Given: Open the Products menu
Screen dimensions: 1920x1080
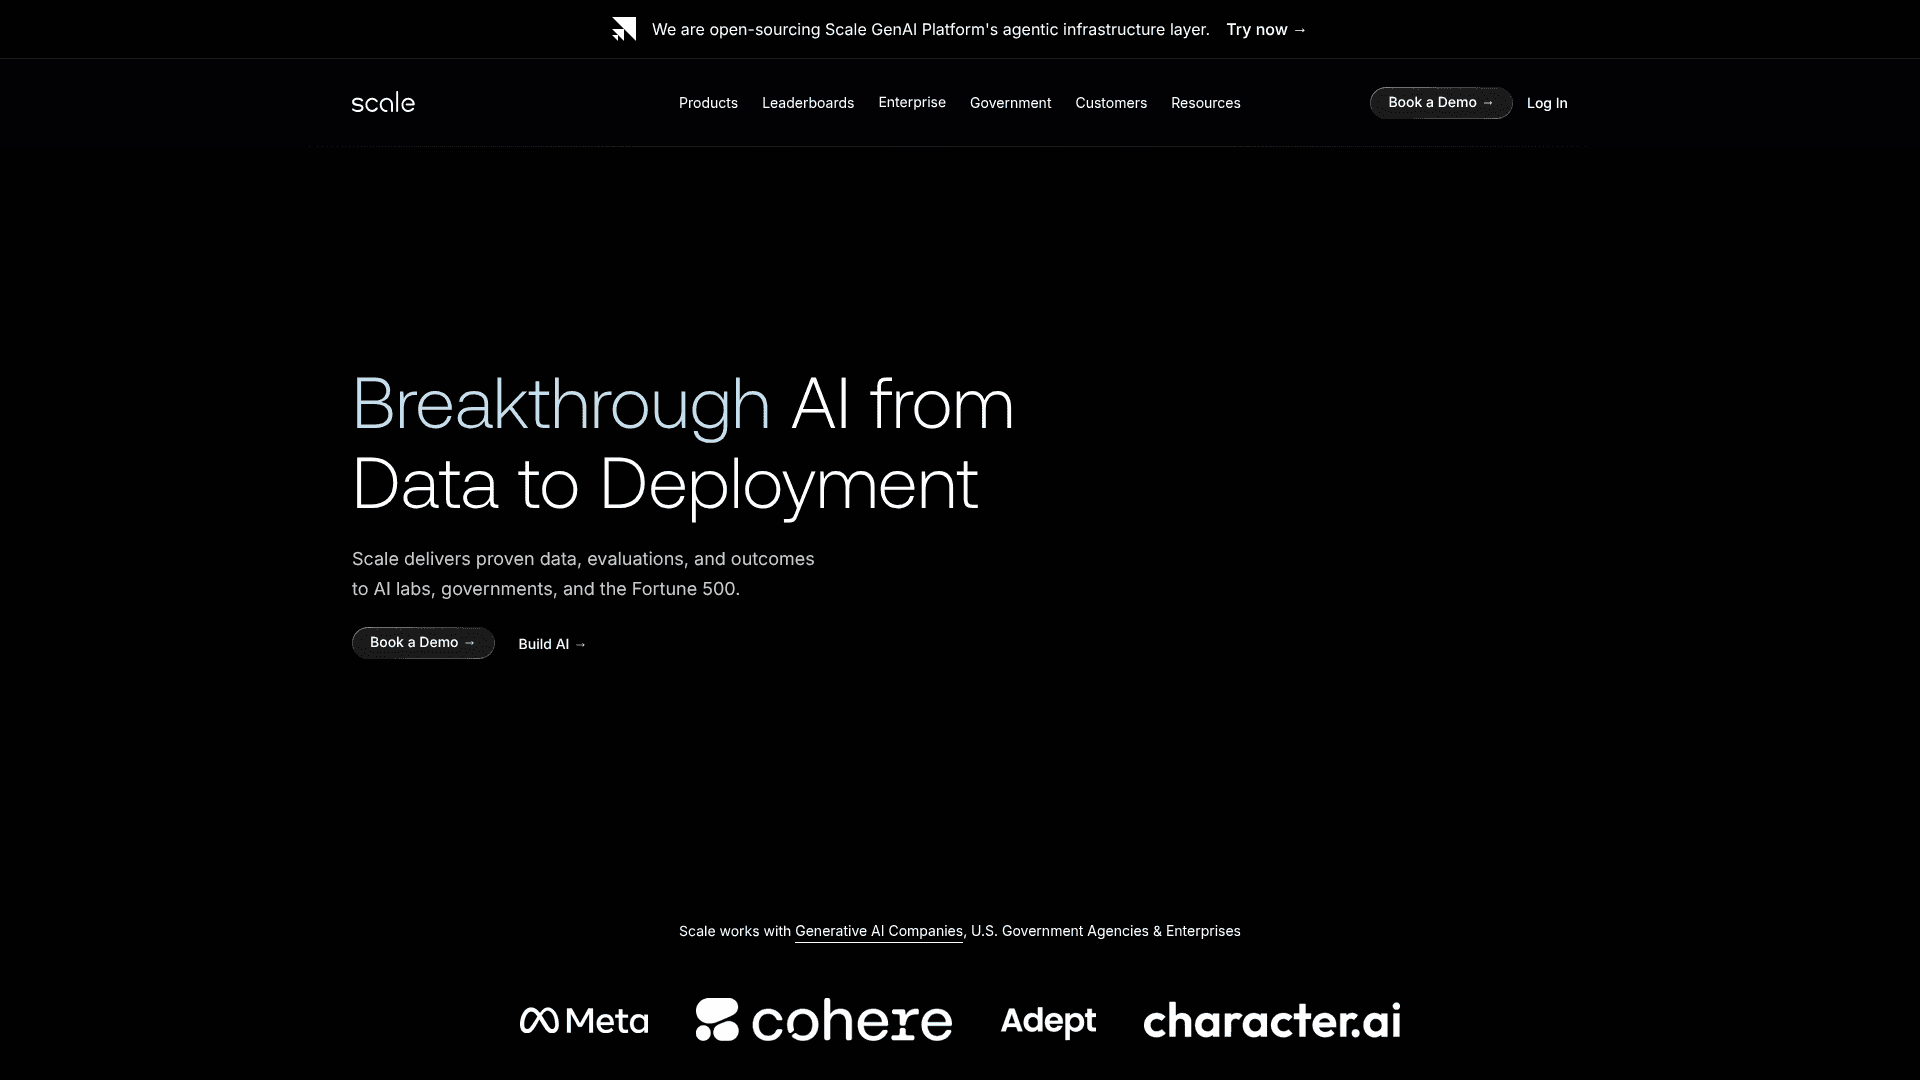Looking at the screenshot, I should coord(708,103).
